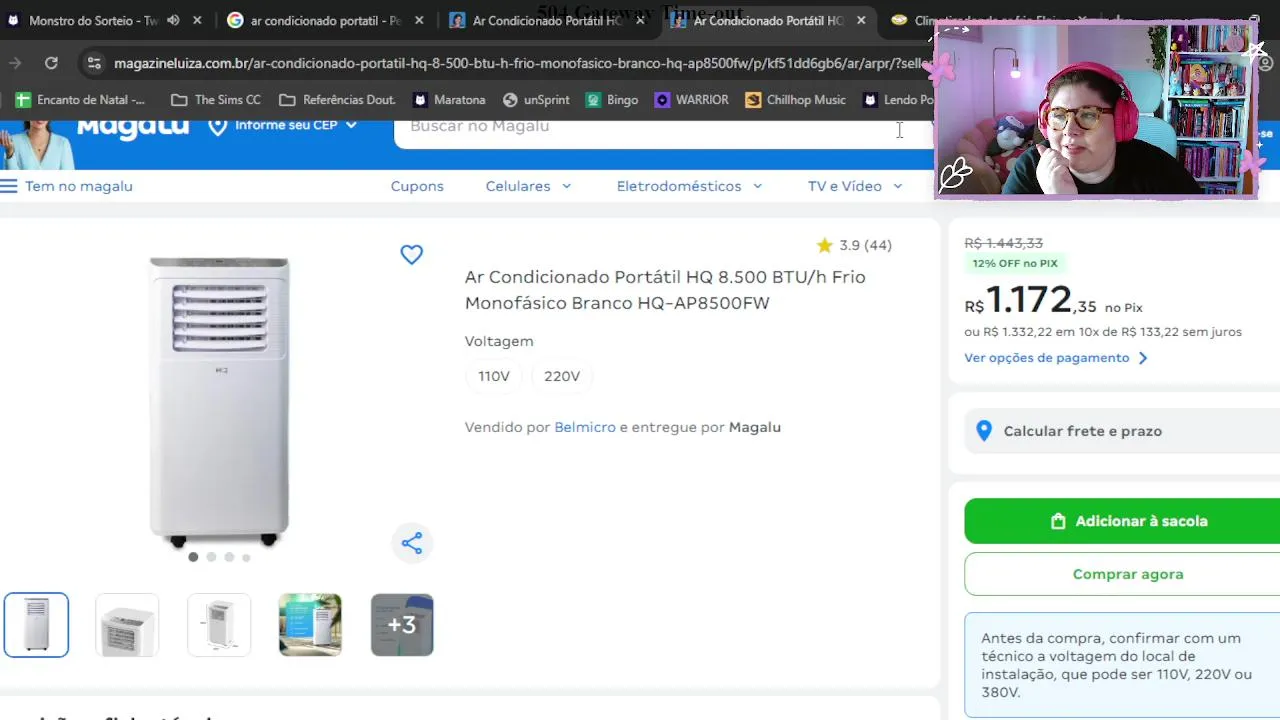Open +3 more images thumbnail

(402, 625)
